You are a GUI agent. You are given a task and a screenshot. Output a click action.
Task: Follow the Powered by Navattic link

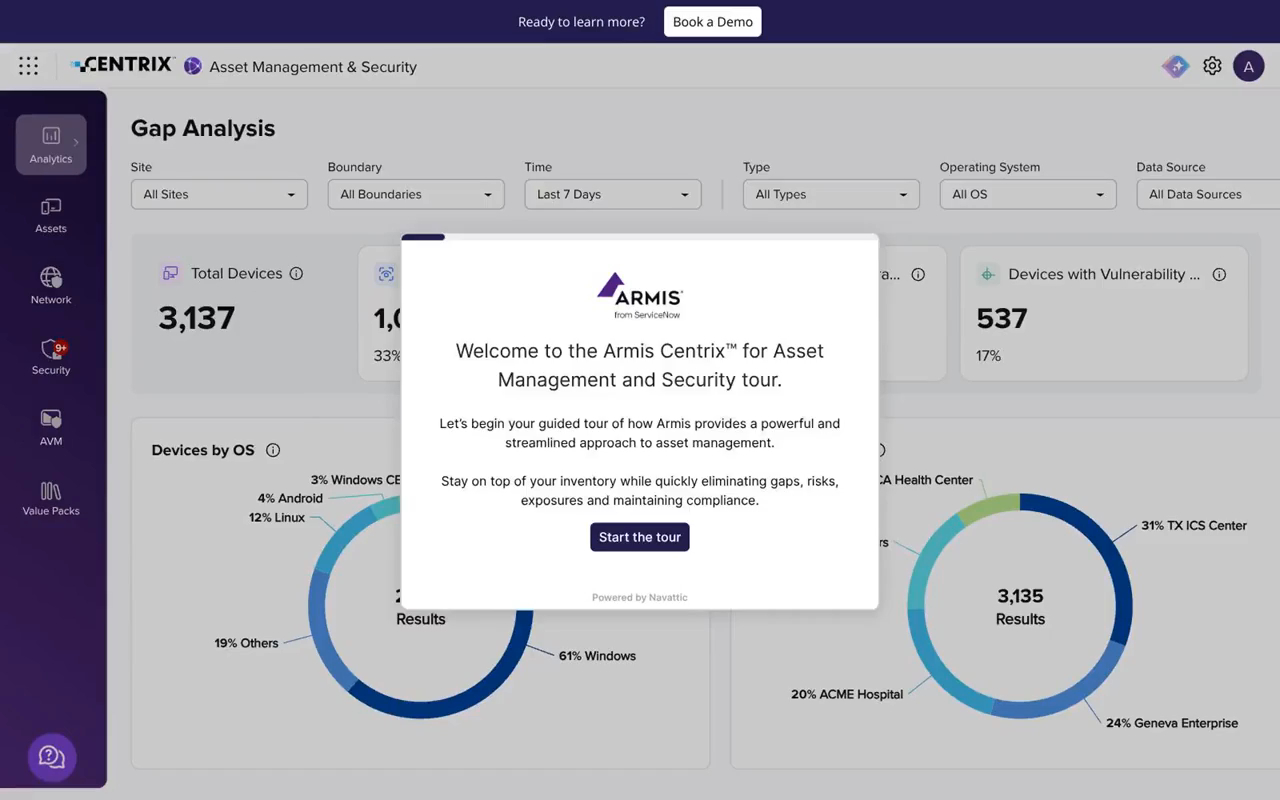click(x=640, y=598)
